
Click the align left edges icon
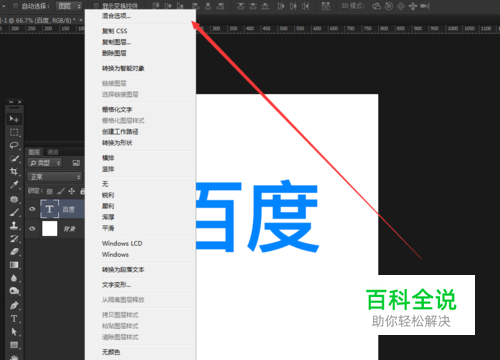195,6
